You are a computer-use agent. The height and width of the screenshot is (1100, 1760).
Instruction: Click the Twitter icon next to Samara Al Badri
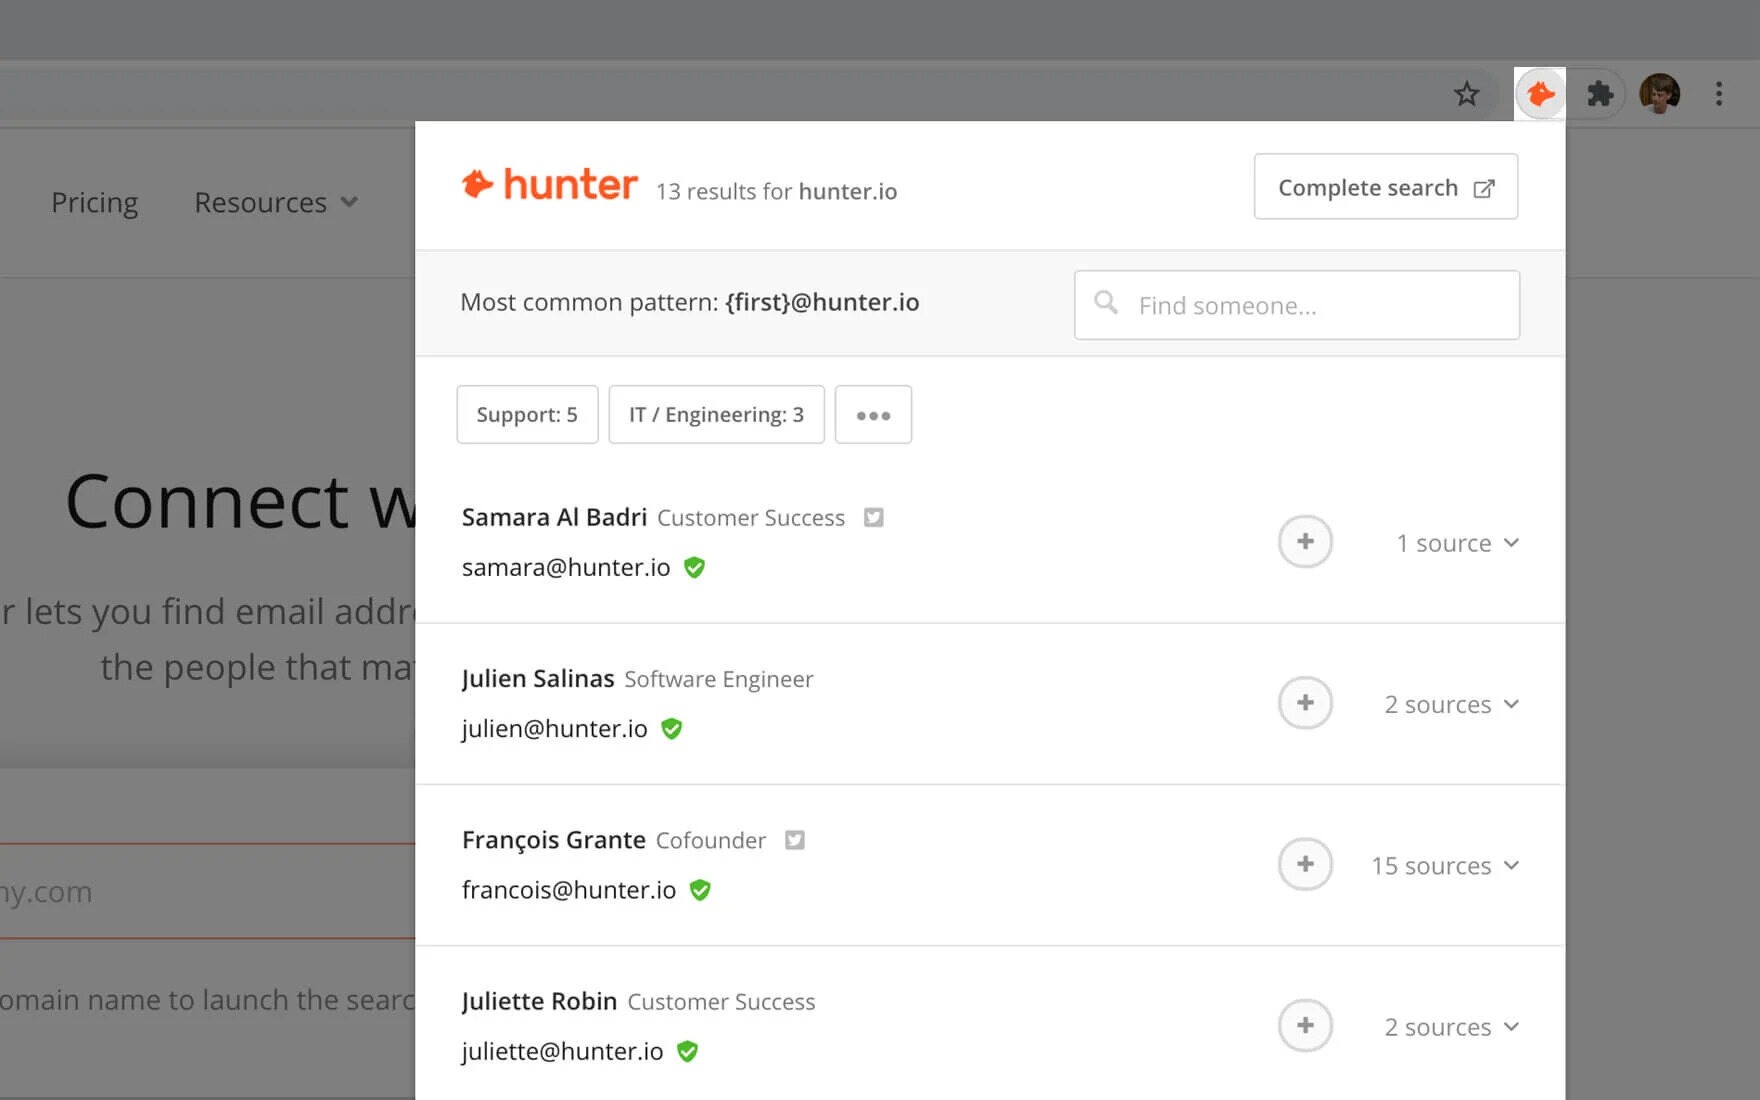(873, 517)
